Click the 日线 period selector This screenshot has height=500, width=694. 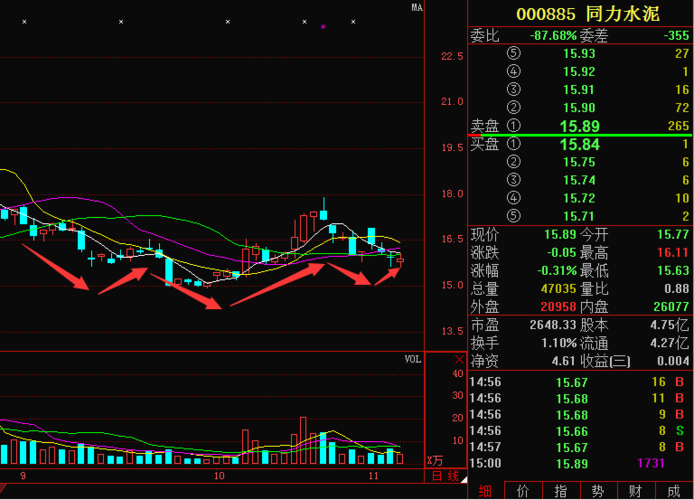[x=445, y=476]
